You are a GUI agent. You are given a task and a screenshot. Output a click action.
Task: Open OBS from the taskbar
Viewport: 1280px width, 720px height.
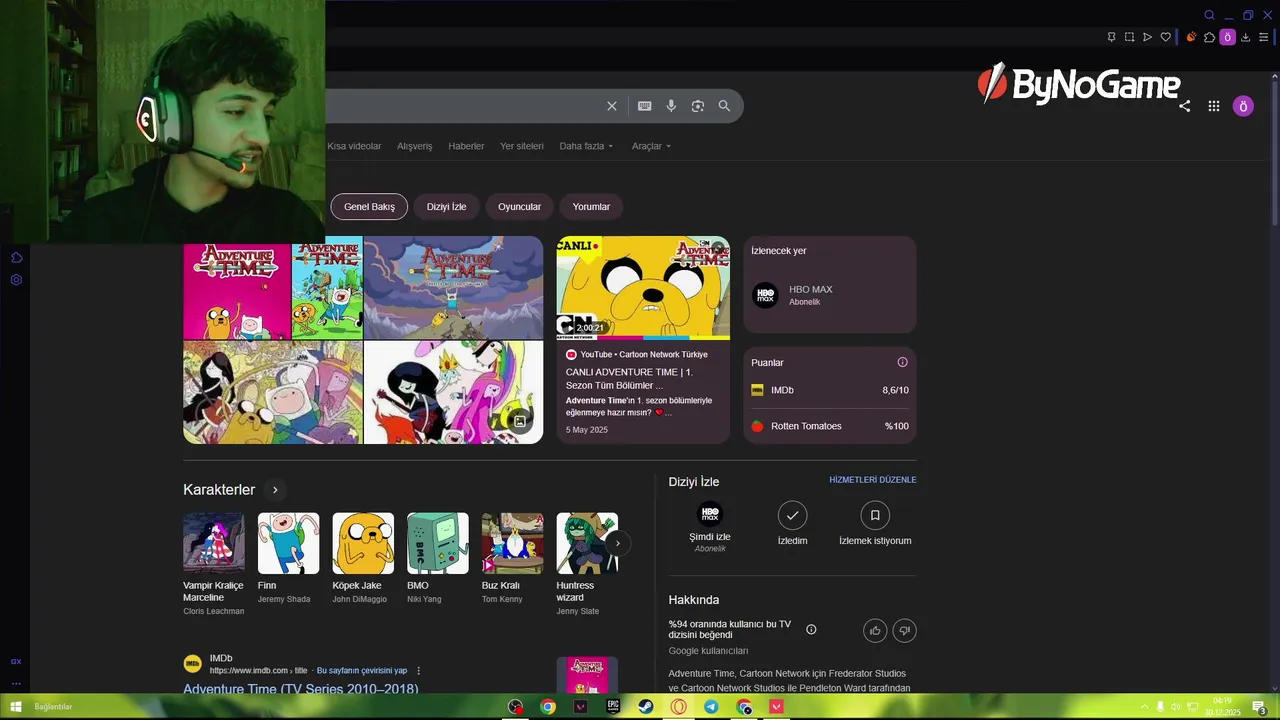515,707
